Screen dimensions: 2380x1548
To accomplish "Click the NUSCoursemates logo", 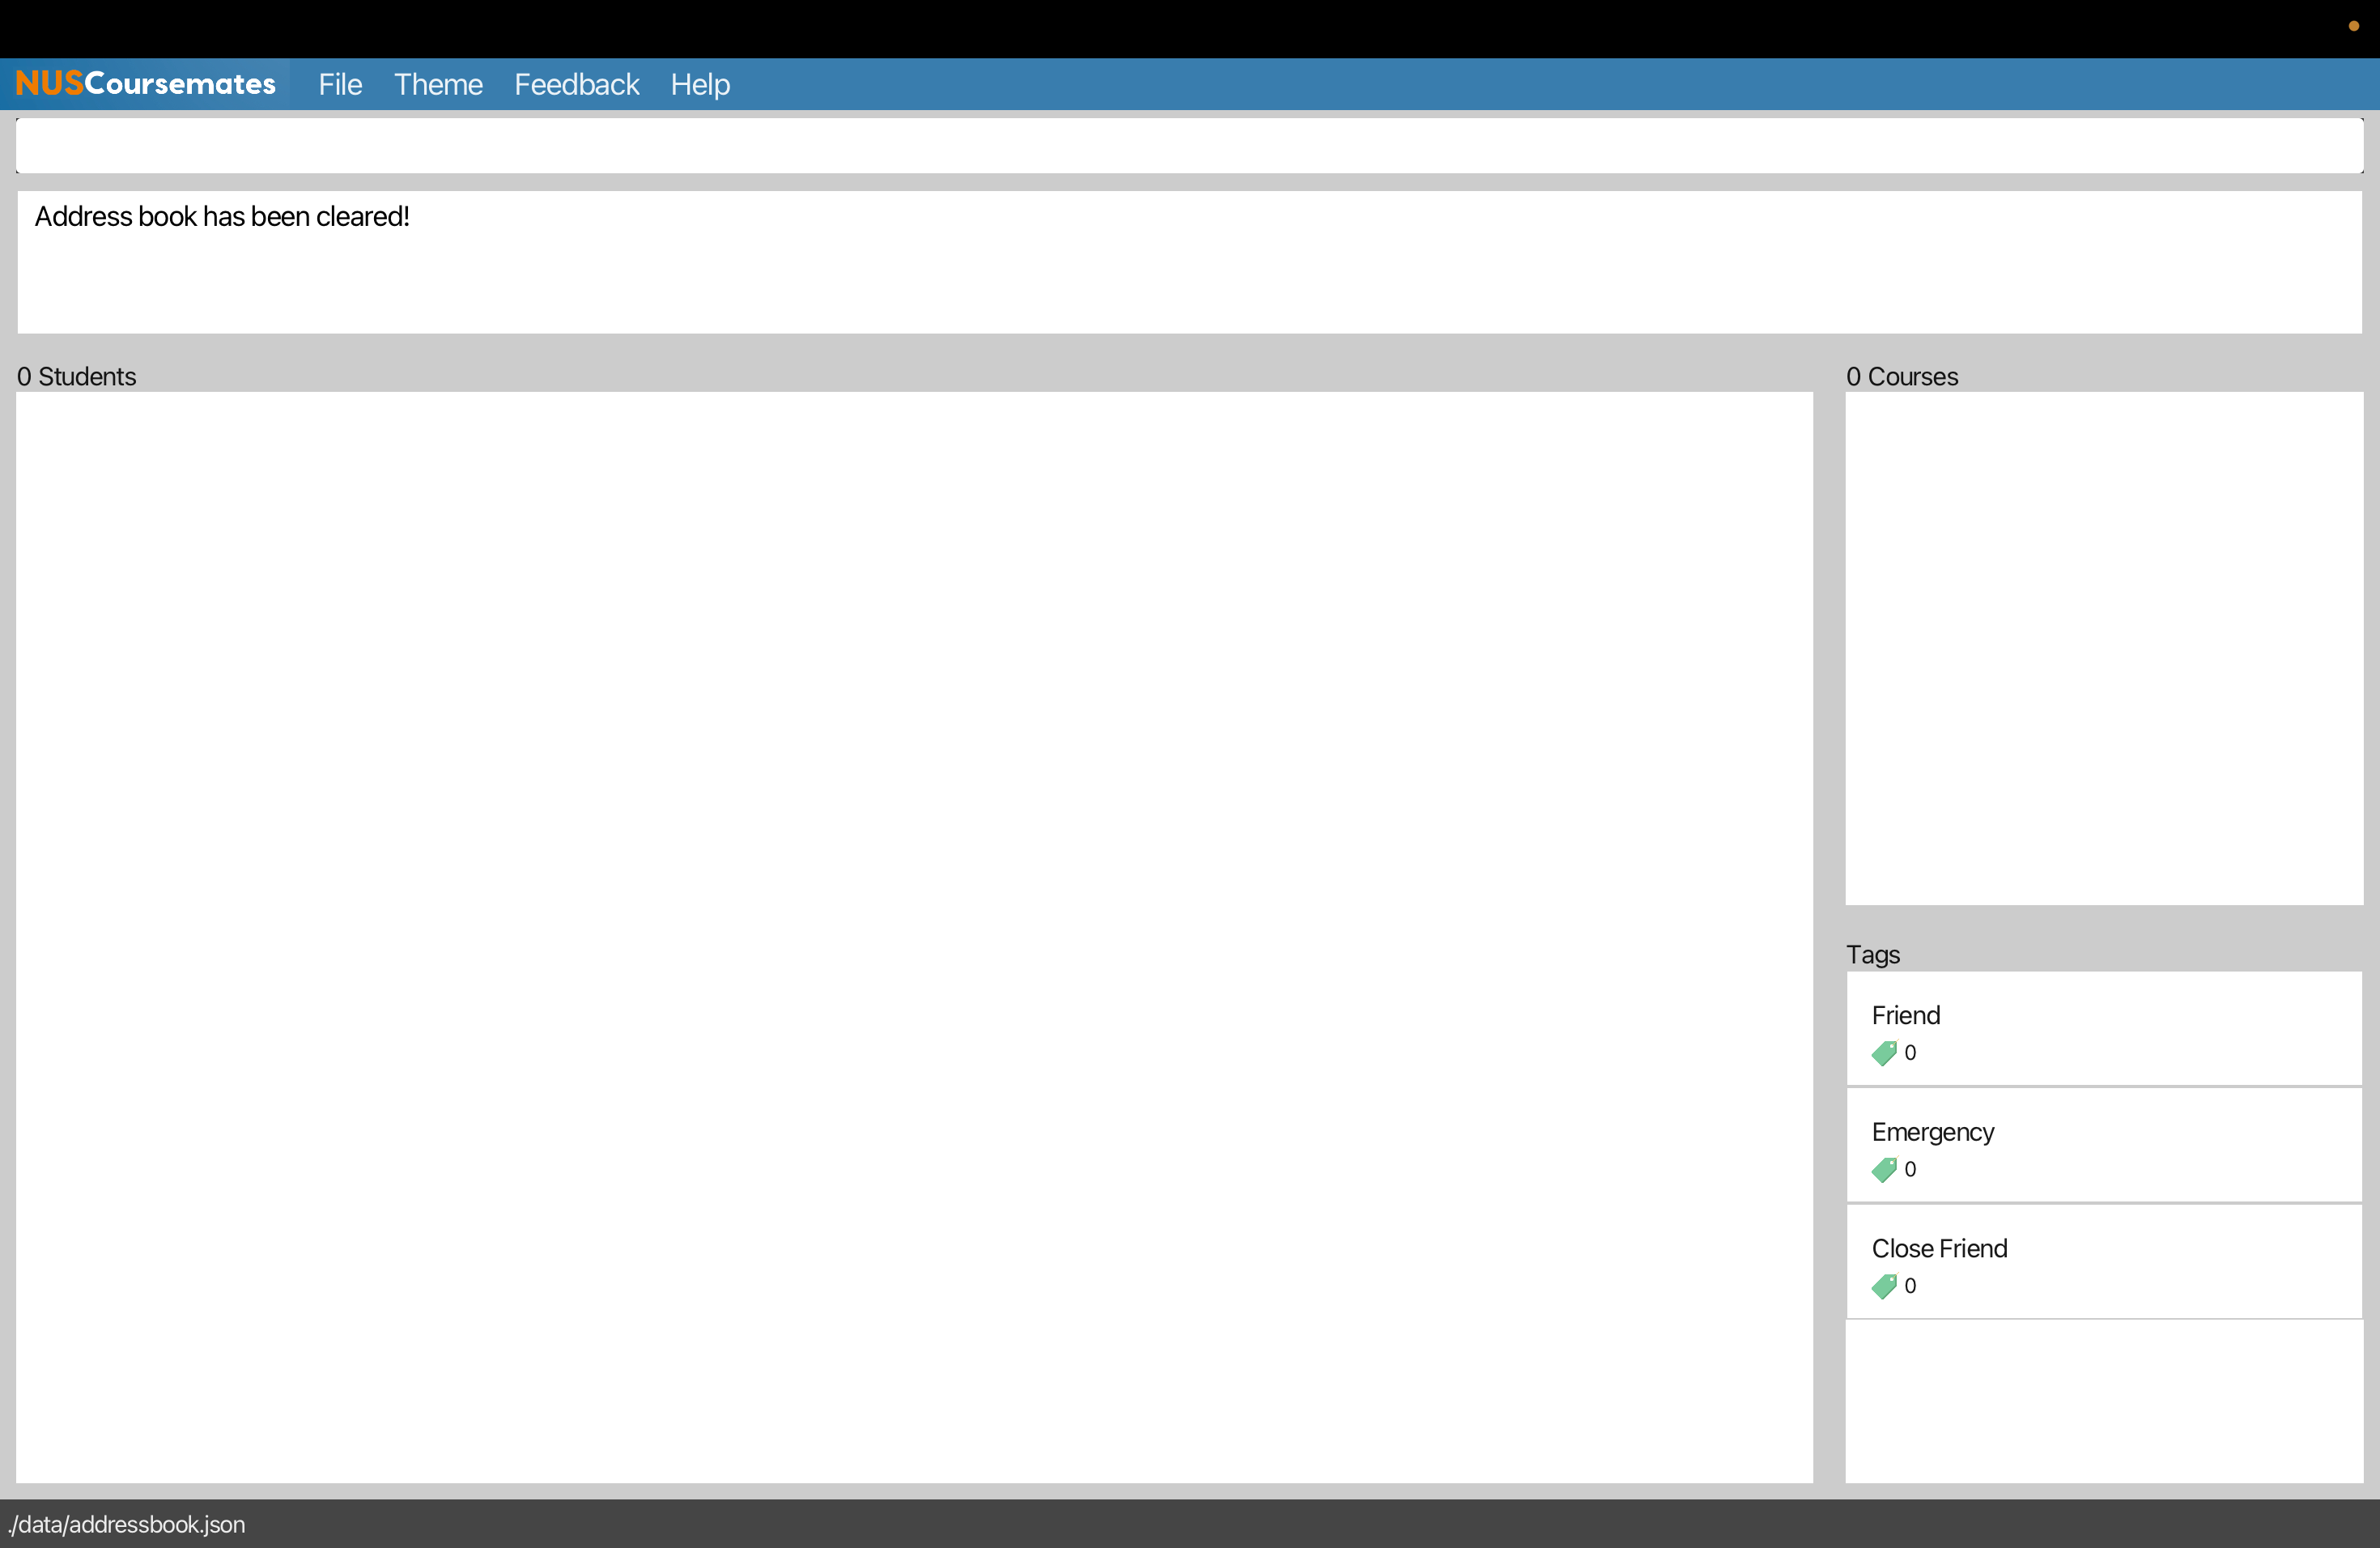I will click(146, 84).
